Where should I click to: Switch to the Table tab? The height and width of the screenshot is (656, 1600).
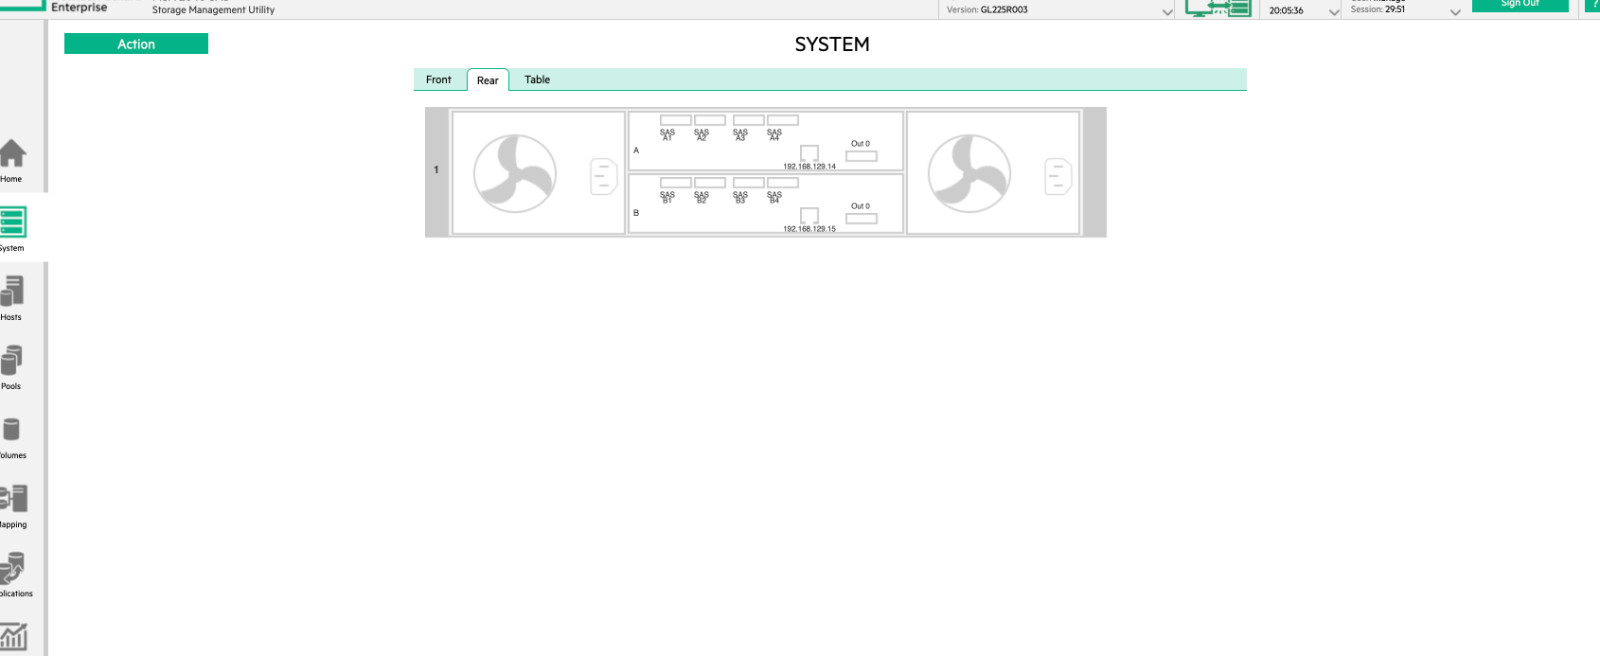click(x=537, y=80)
